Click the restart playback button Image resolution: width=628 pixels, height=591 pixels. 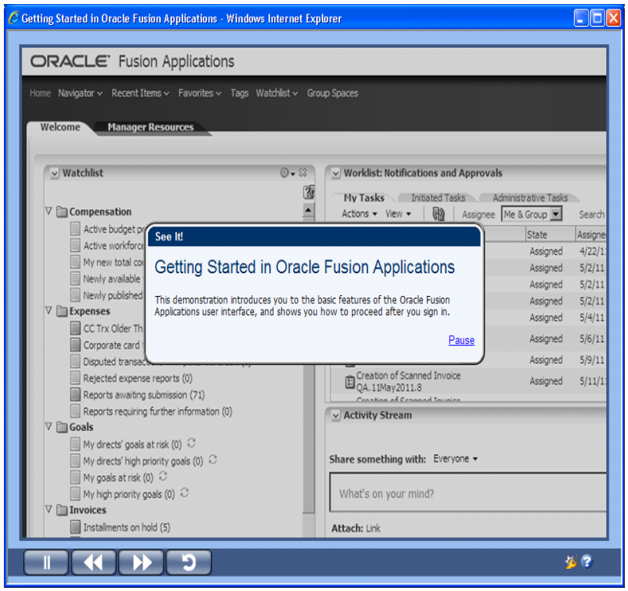click(189, 563)
